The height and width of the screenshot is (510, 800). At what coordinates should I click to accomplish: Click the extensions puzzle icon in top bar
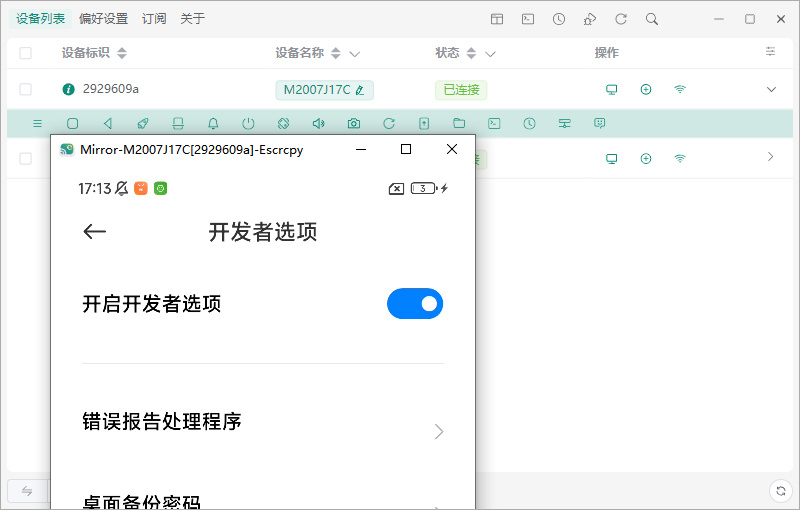[590, 19]
